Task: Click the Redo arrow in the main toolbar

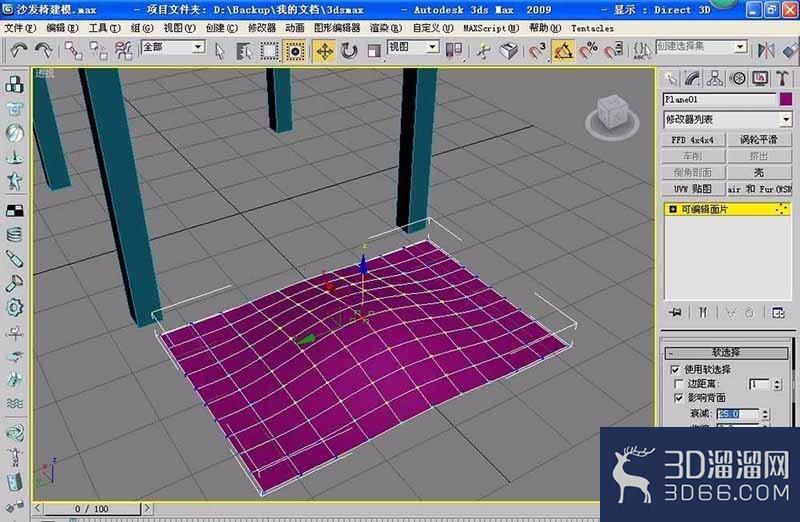Action: point(43,50)
